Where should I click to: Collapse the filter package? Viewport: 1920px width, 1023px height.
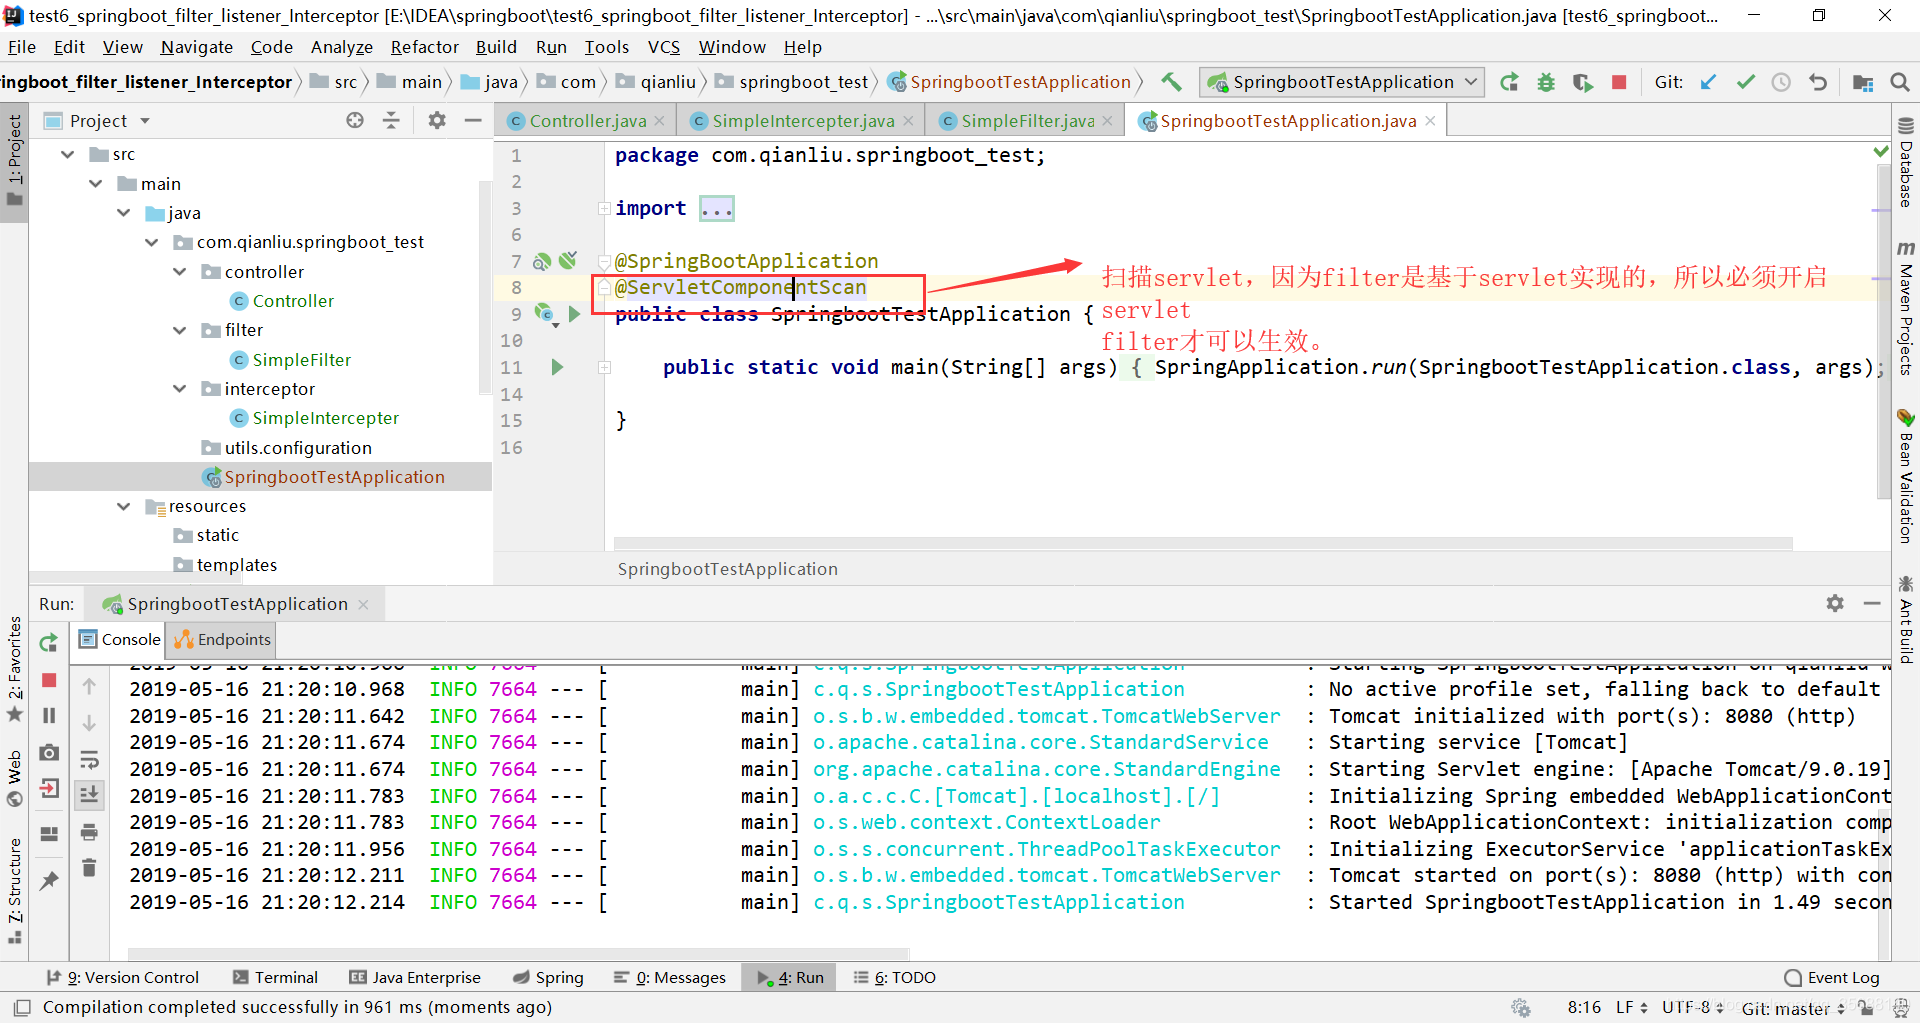[x=179, y=330]
